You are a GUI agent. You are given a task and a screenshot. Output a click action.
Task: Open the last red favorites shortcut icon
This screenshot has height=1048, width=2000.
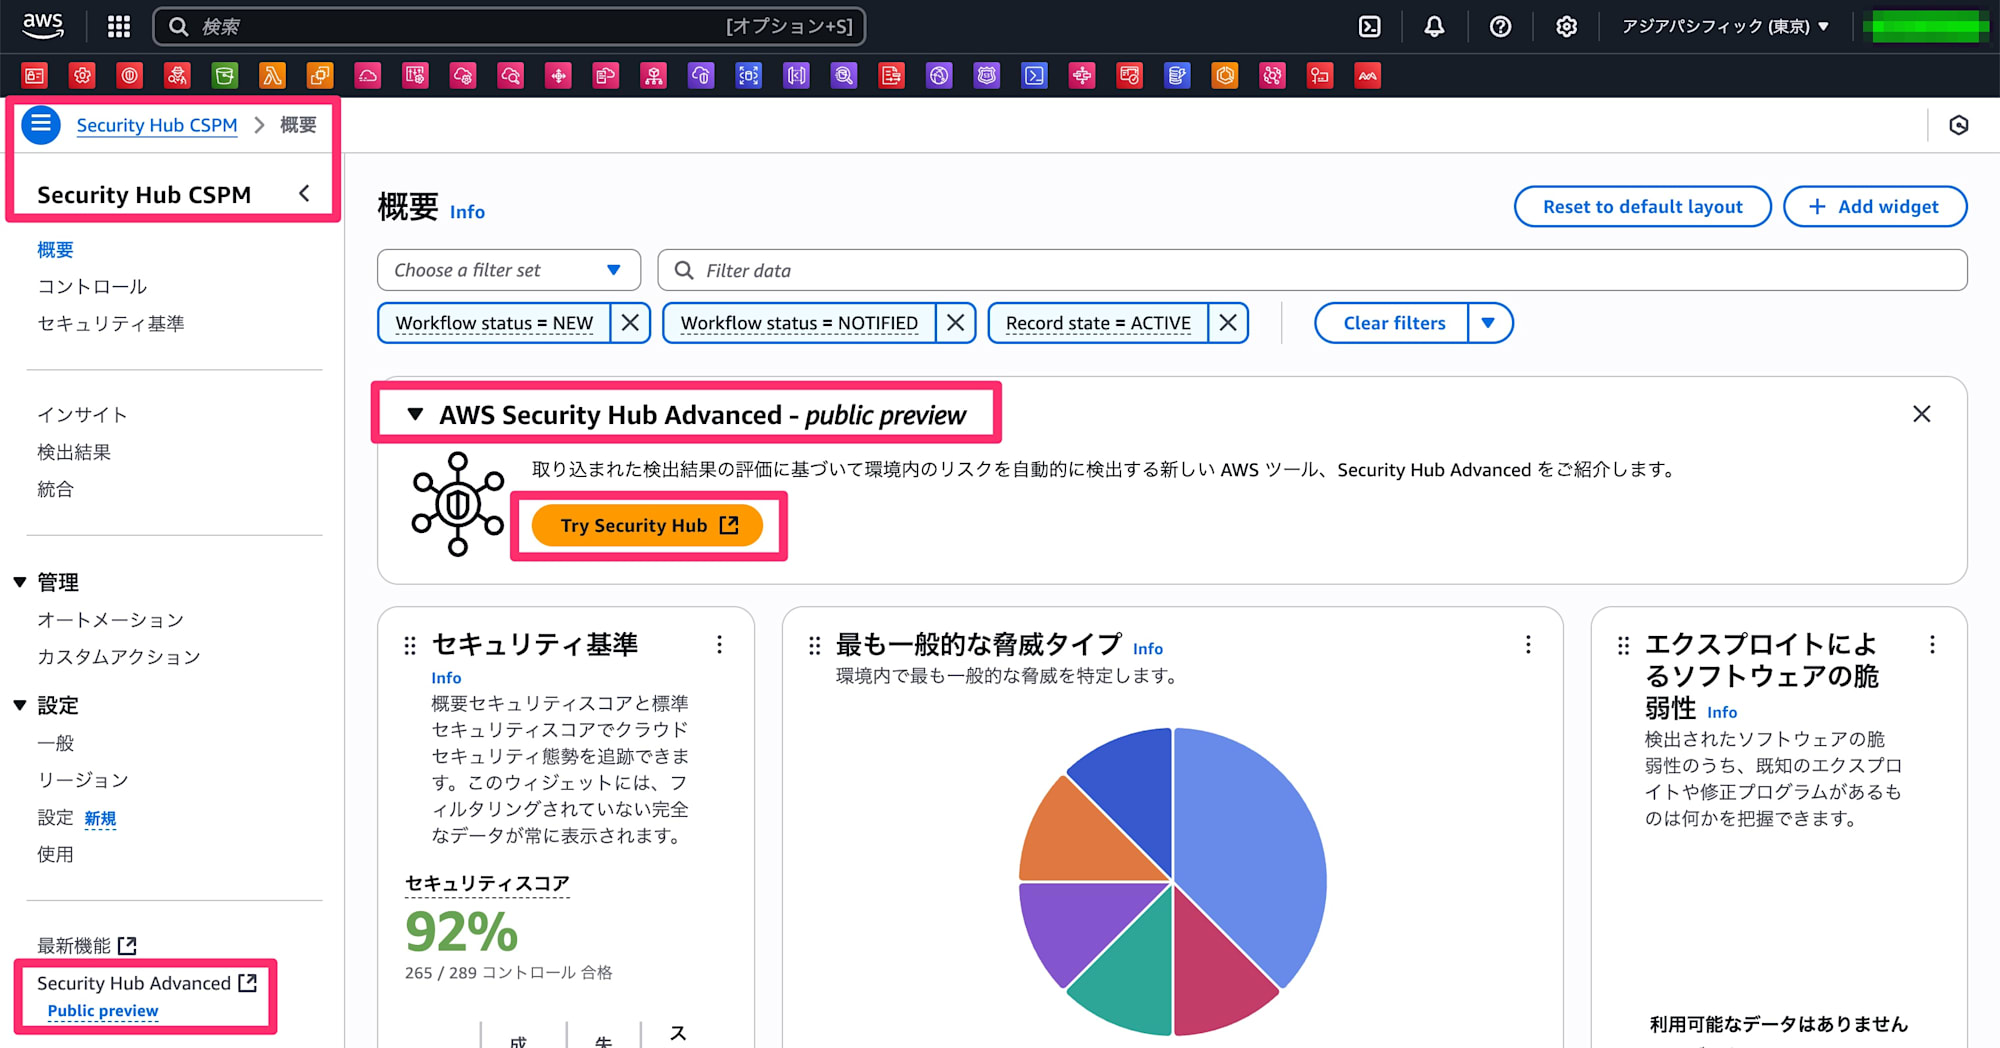(x=1367, y=75)
